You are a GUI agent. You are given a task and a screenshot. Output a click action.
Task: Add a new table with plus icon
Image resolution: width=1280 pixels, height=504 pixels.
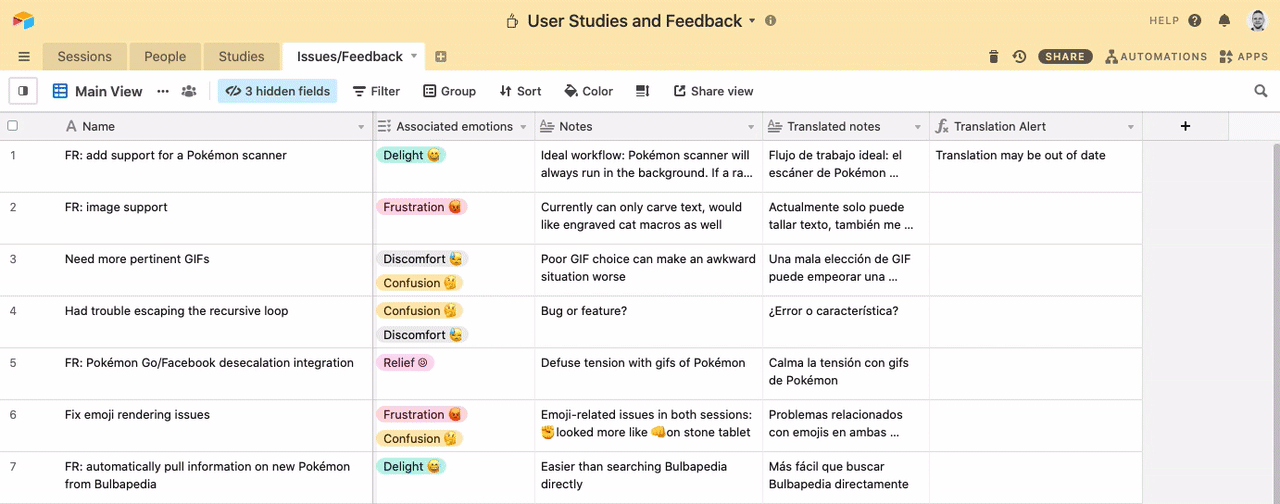tap(441, 57)
